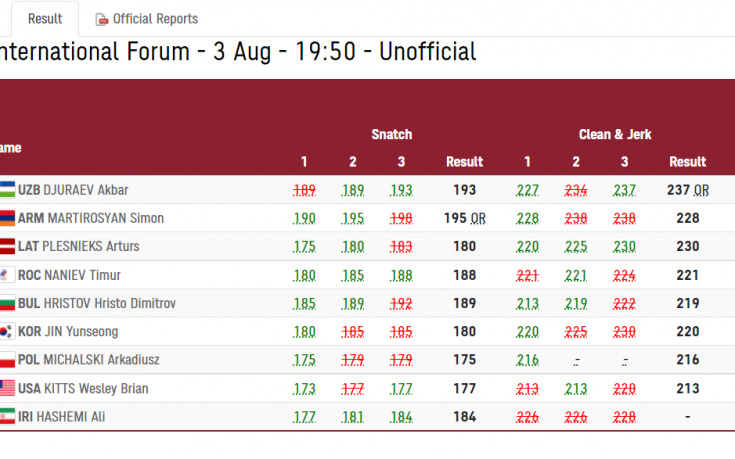Click the USA flag beside KITTS

(x=7, y=388)
